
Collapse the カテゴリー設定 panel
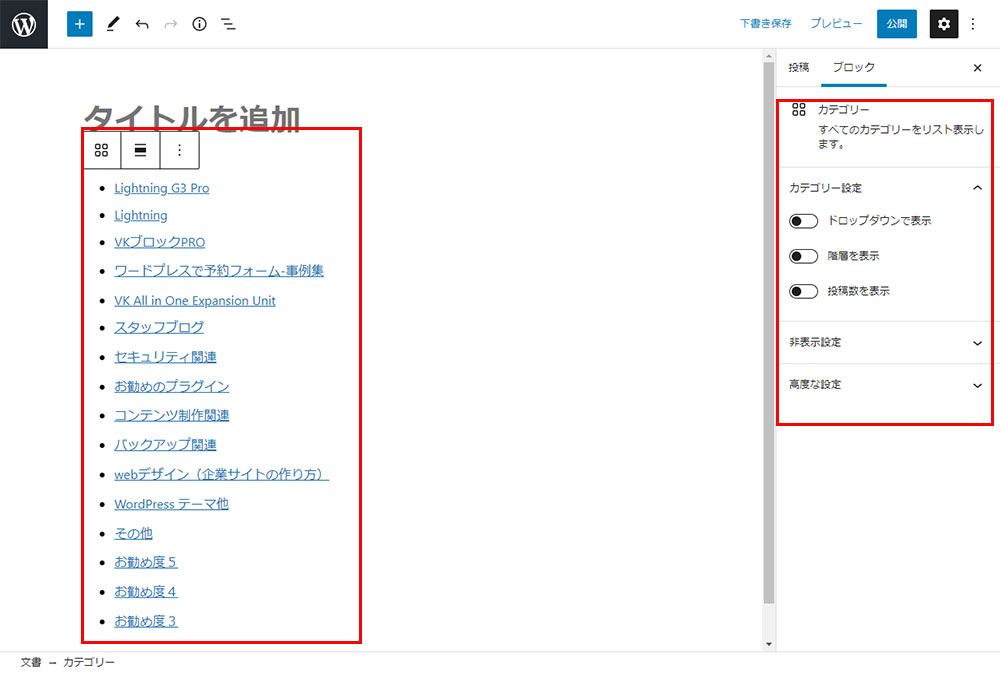977,188
